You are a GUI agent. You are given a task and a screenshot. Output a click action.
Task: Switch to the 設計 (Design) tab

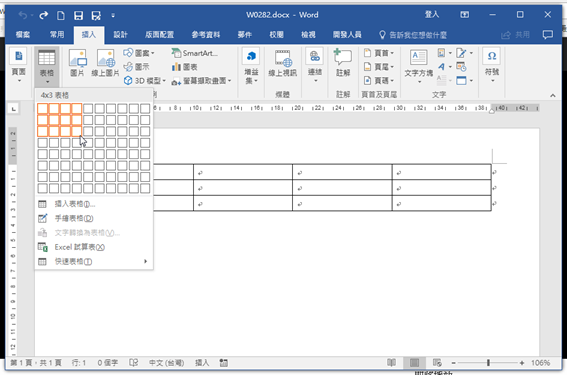[x=120, y=35]
